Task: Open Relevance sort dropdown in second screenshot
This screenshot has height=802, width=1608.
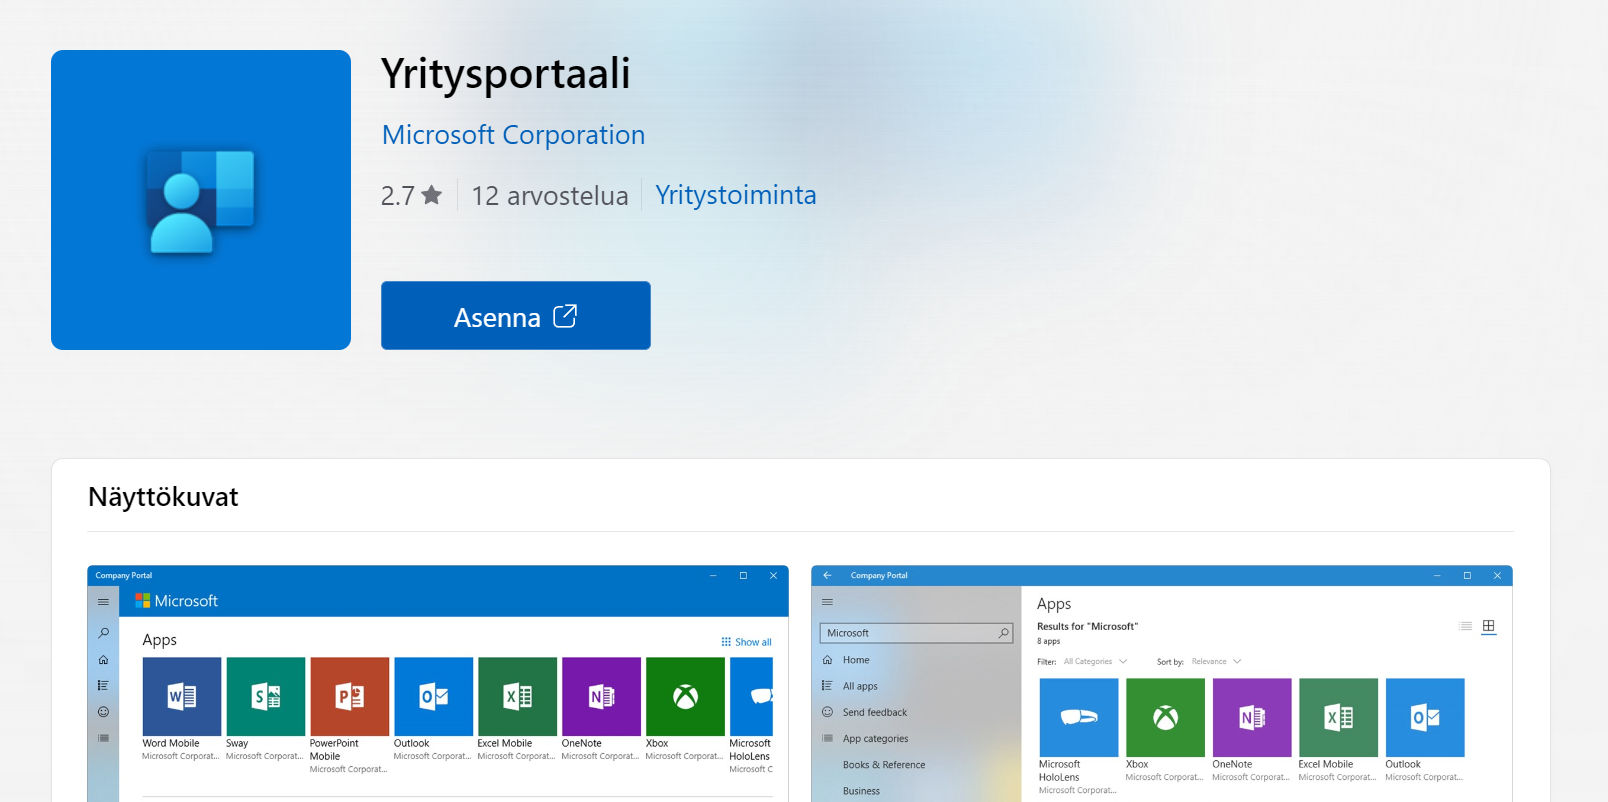Action: [1216, 661]
